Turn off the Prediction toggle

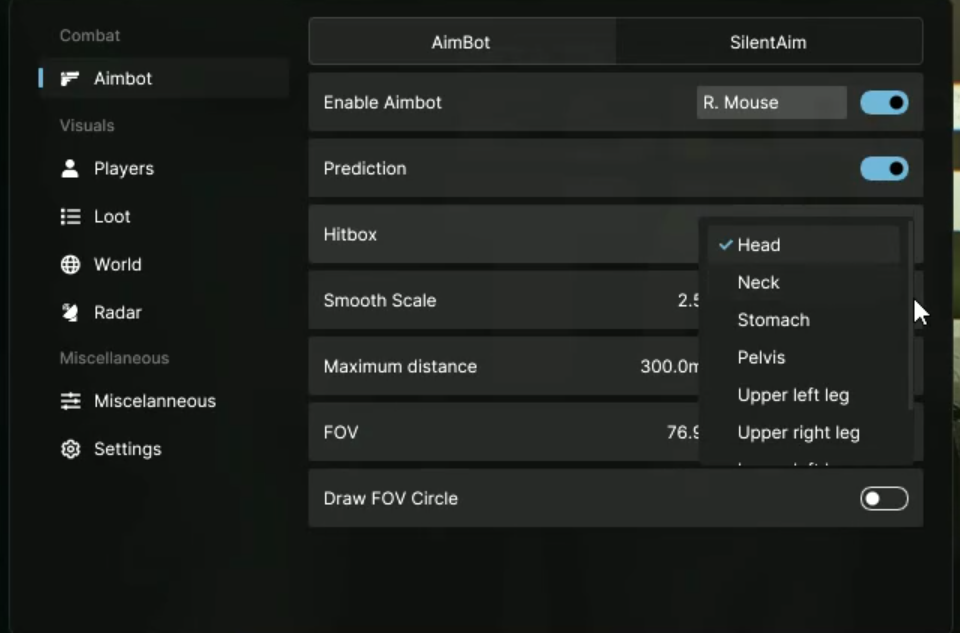(x=884, y=168)
